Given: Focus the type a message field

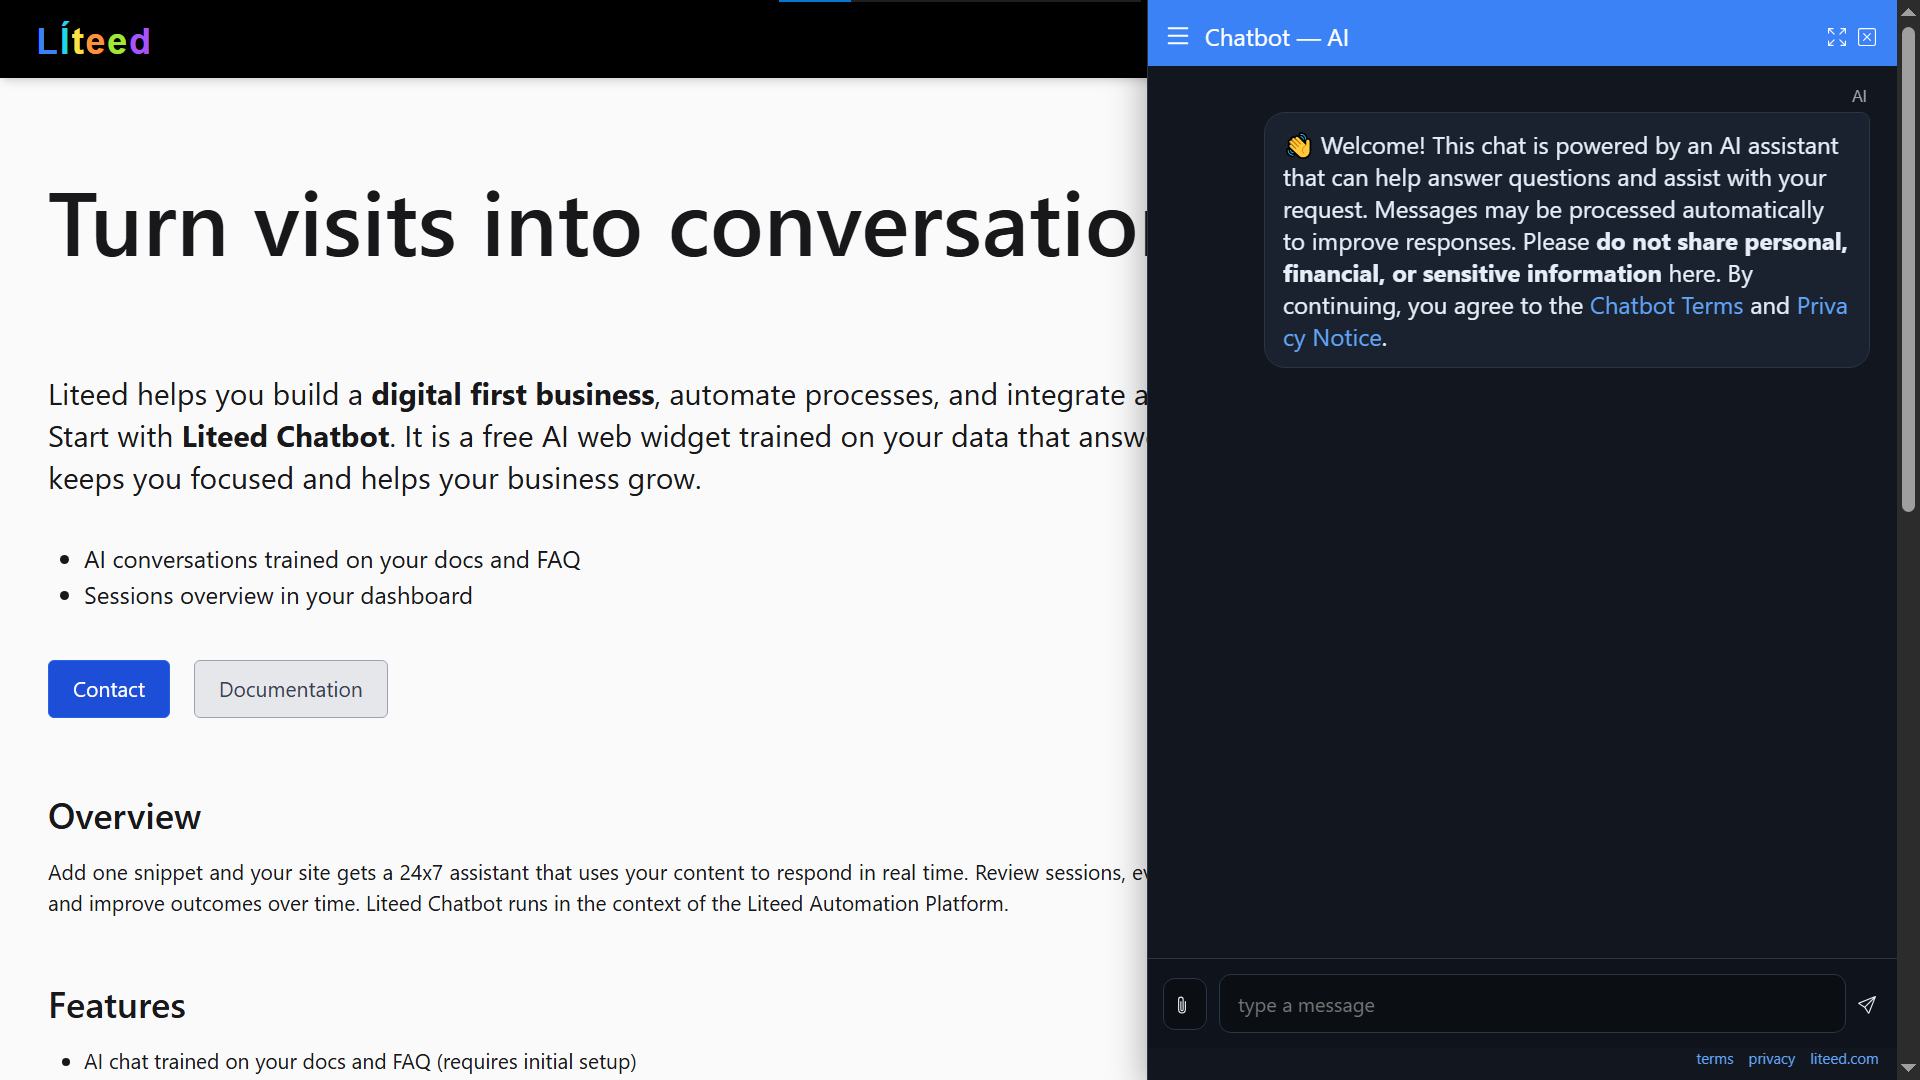Looking at the screenshot, I should click(x=1532, y=1004).
